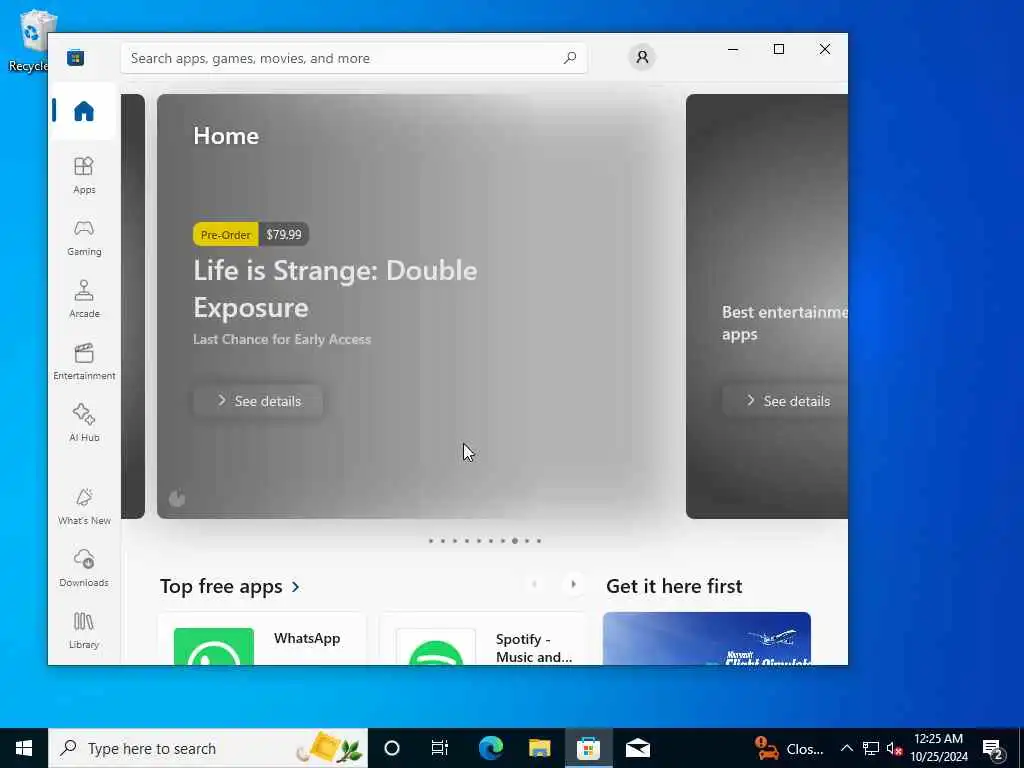Show hidden system tray icons

pyautogui.click(x=846, y=748)
